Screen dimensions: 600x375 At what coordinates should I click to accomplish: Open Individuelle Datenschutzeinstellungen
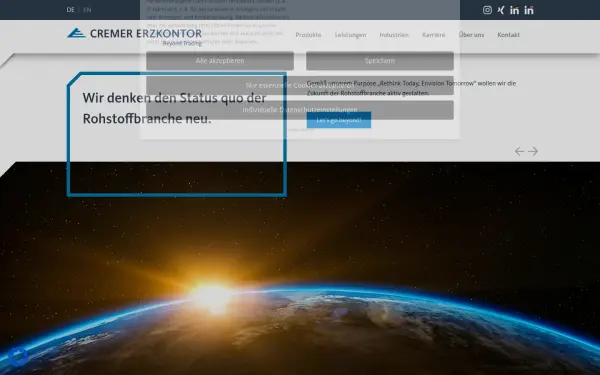coord(300,110)
